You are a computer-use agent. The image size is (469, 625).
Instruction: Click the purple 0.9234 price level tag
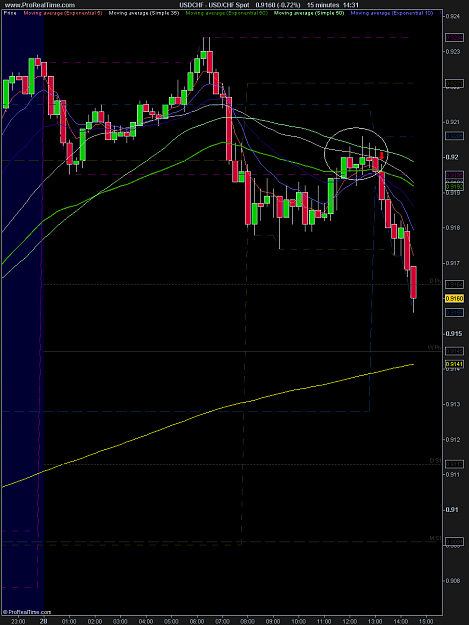pyautogui.click(x=454, y=37)
